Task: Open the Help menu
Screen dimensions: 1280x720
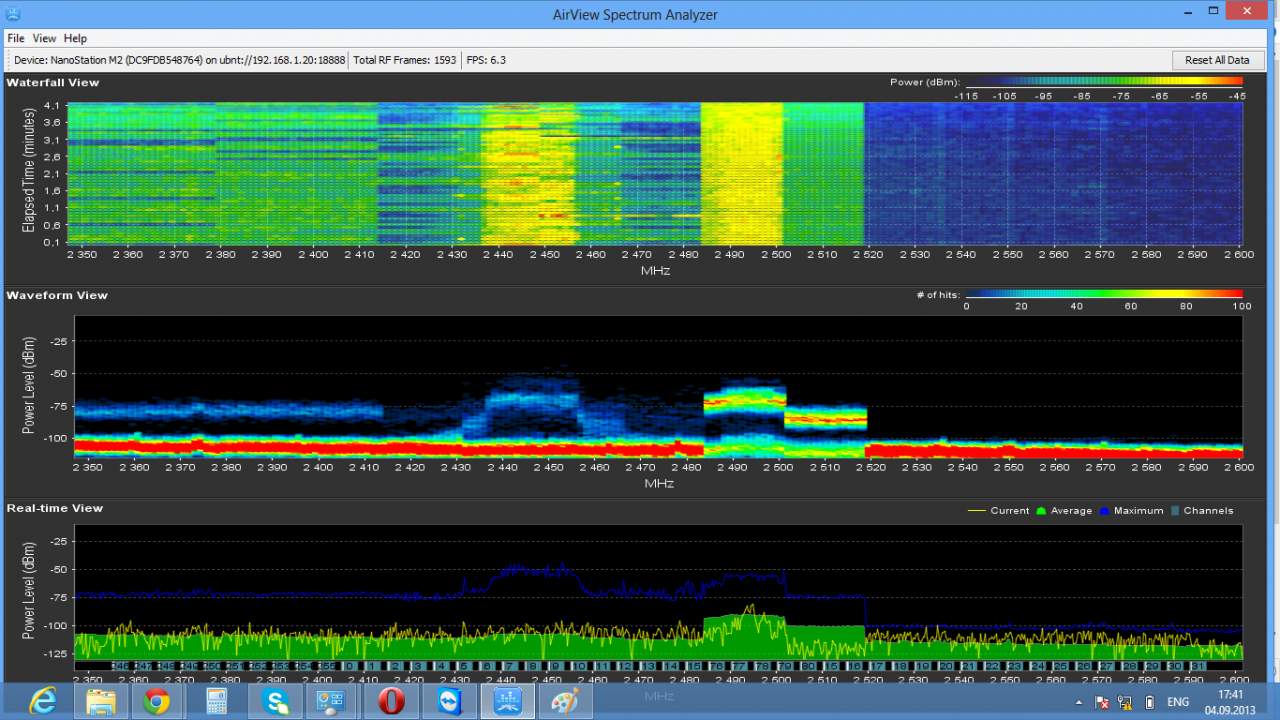Action: point(75,38)
